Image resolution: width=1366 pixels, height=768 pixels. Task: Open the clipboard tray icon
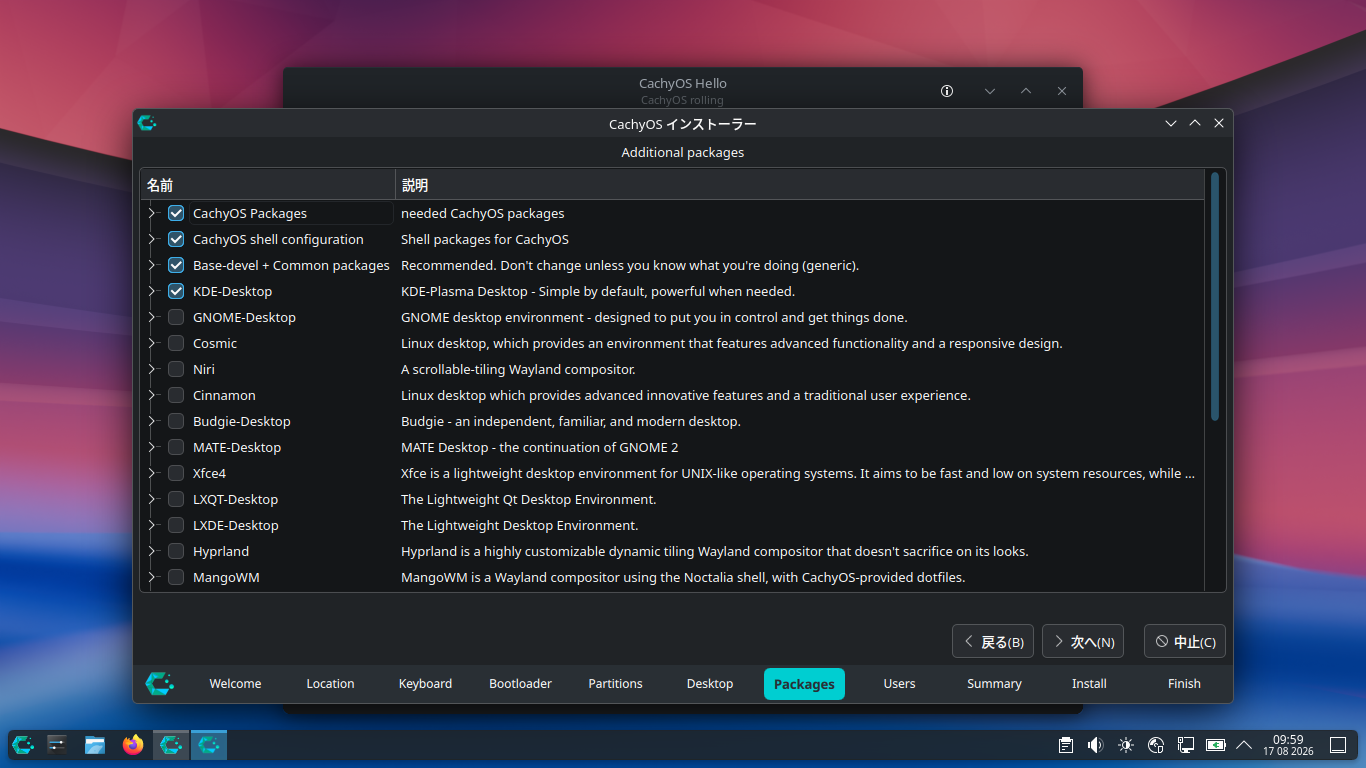(x=1066, y=745)
